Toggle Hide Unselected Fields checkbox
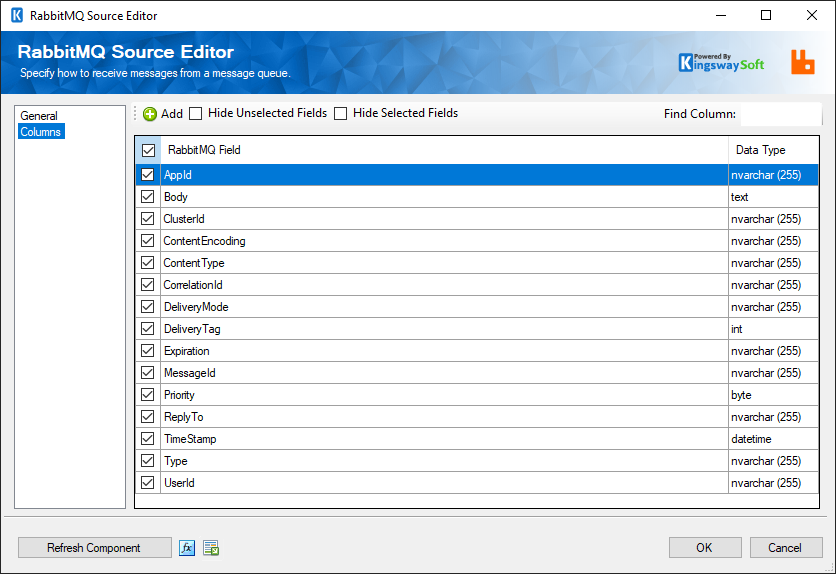 coord(196,114)
